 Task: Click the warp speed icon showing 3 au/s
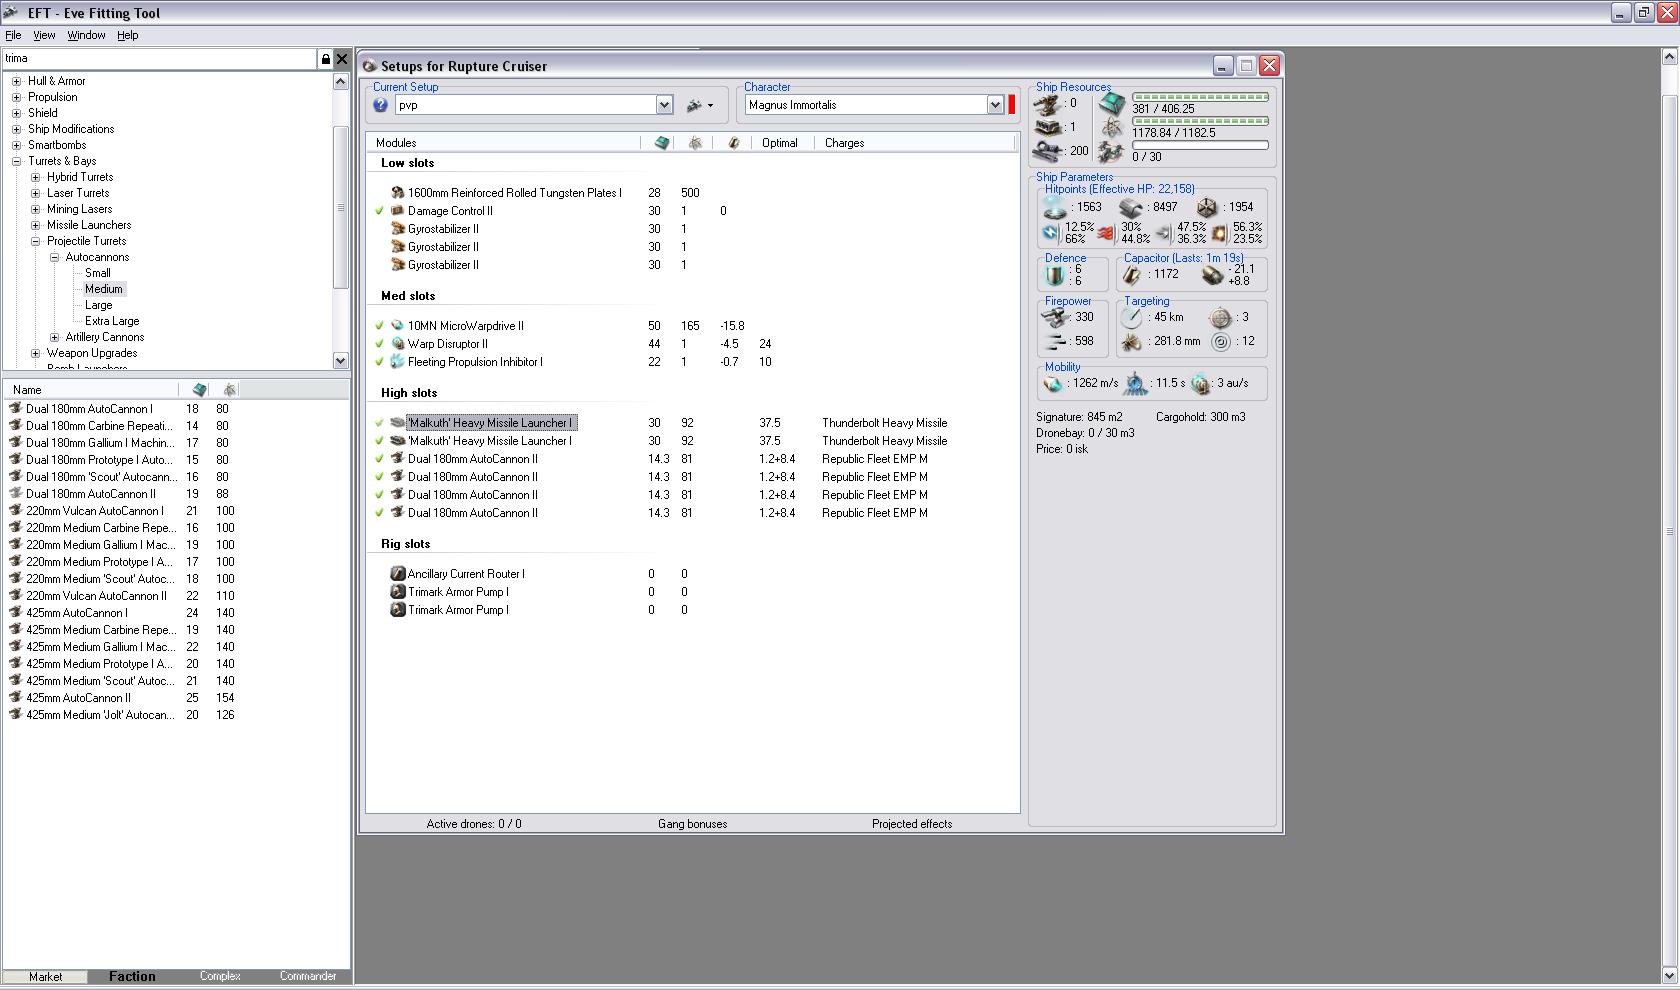tap(1201, 384)
